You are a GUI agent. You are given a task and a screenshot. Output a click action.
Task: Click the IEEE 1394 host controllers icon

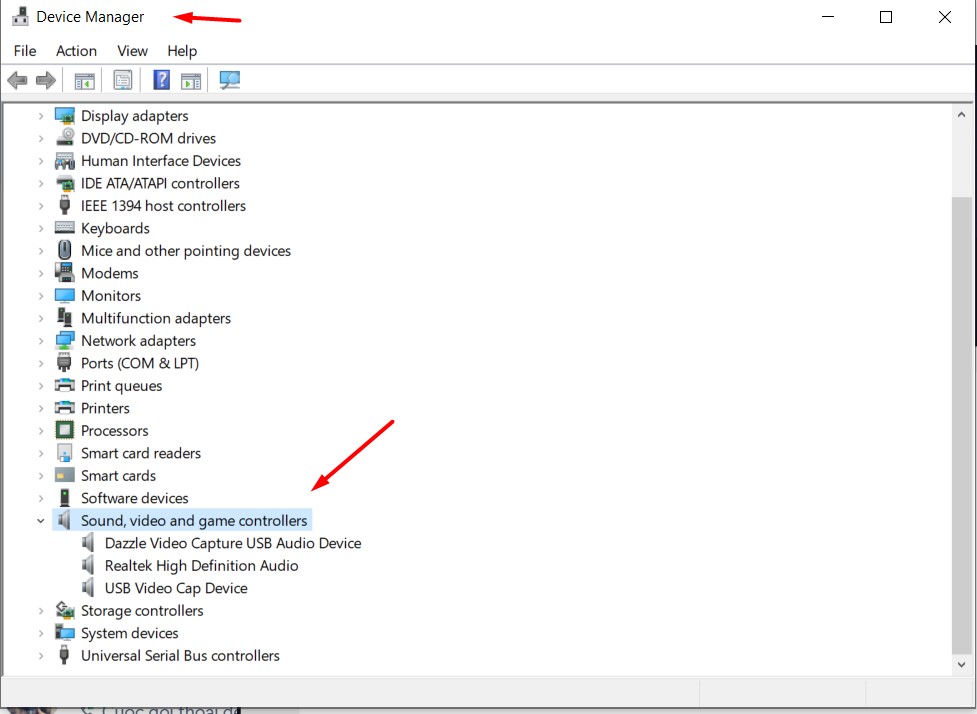[64, 206]
